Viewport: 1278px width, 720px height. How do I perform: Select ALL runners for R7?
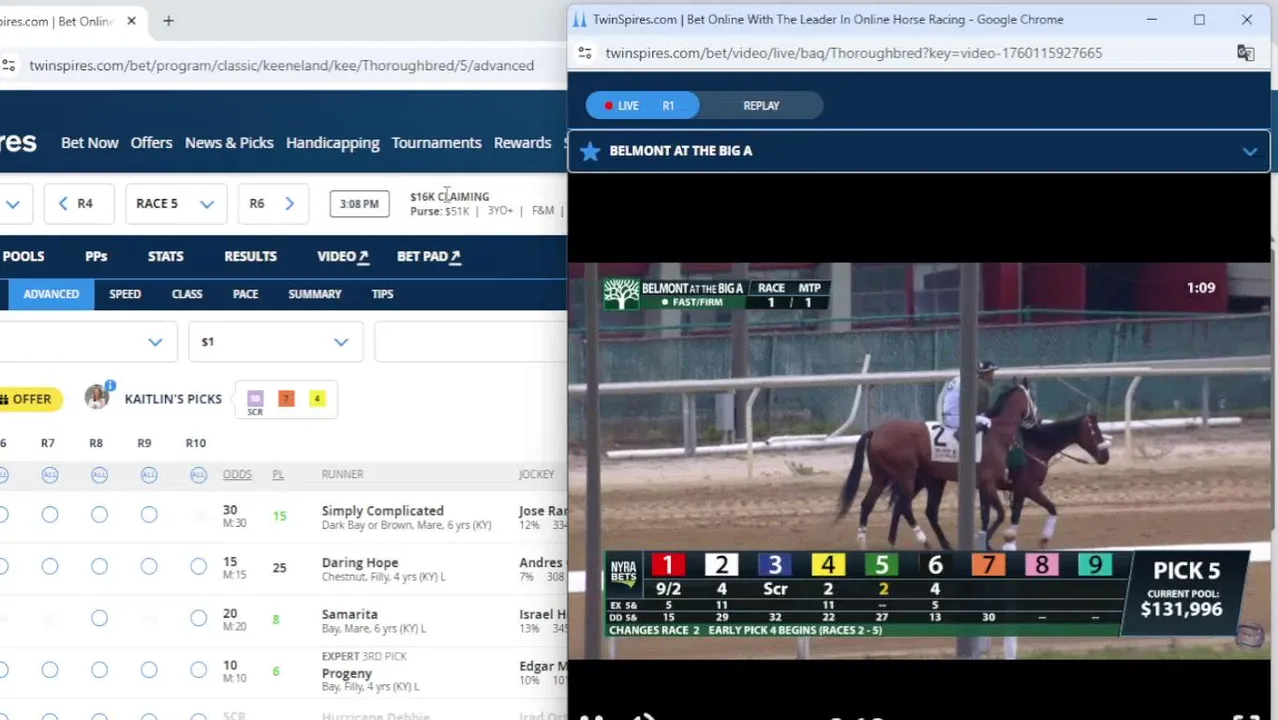[x=49, y=475]
